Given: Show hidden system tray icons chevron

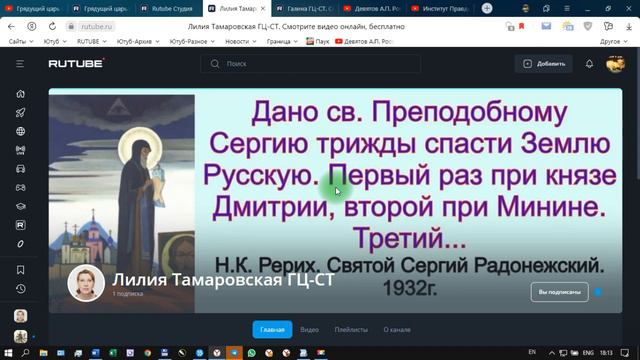Looking at the screenshot, I should coord(551,353).
